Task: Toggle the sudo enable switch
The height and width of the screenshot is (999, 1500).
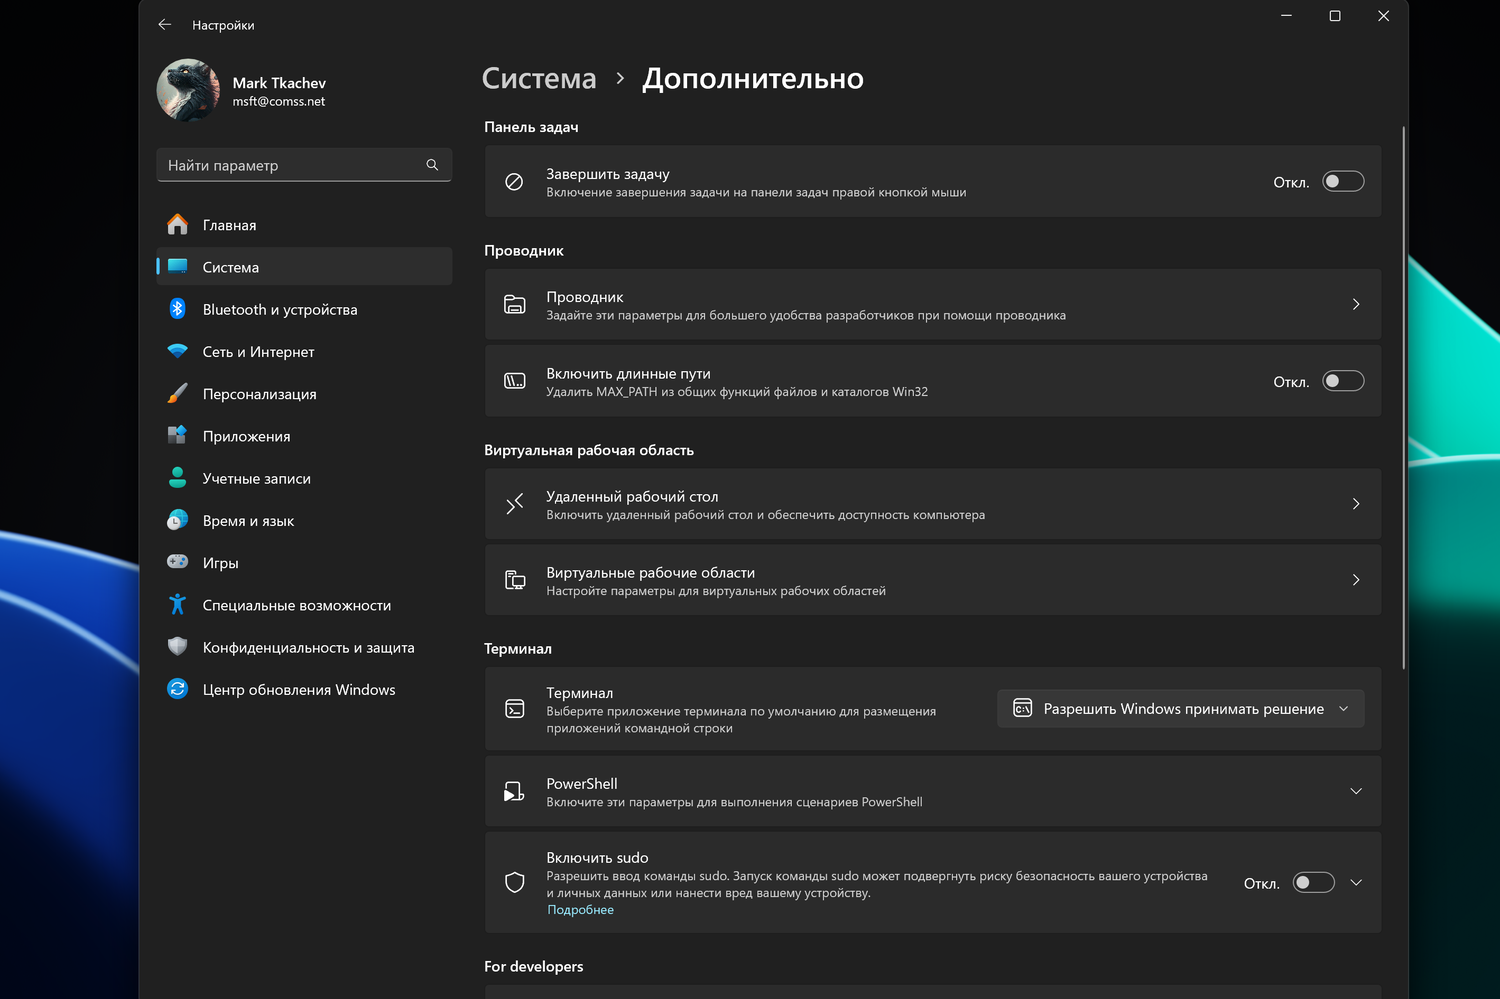Action: [x=1313, y=883]
